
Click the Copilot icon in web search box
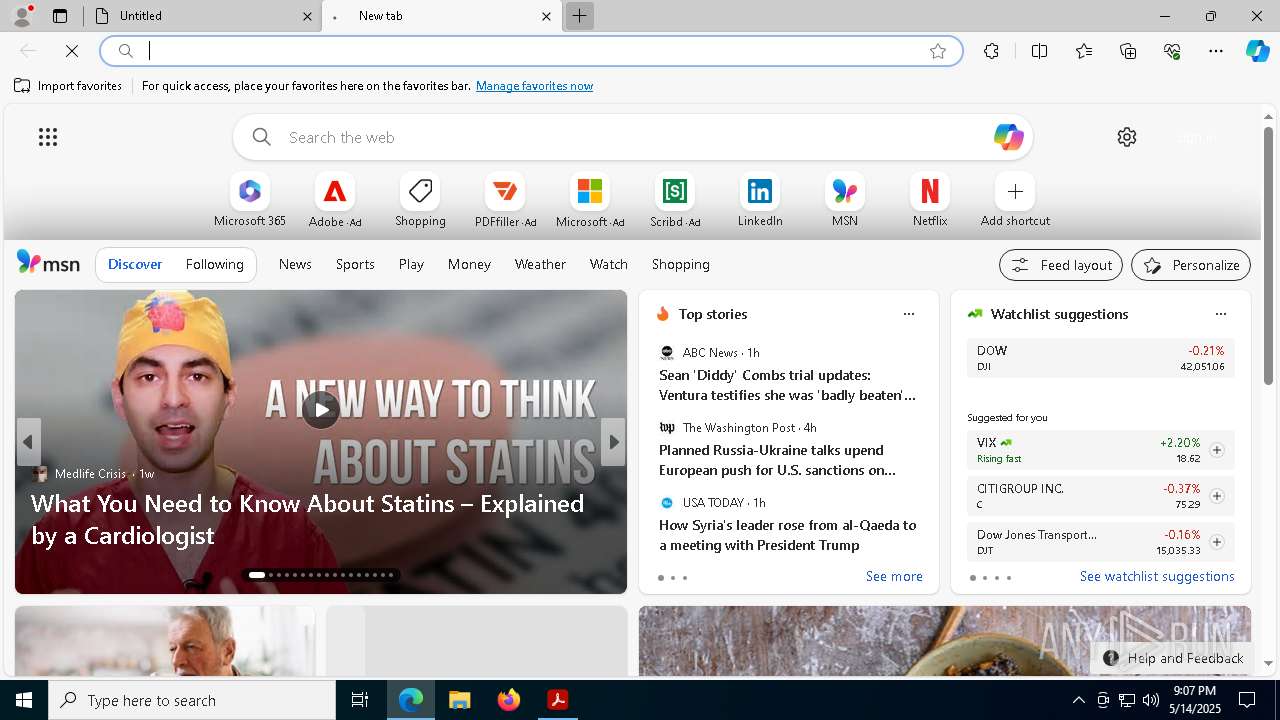coord(1008,137)
